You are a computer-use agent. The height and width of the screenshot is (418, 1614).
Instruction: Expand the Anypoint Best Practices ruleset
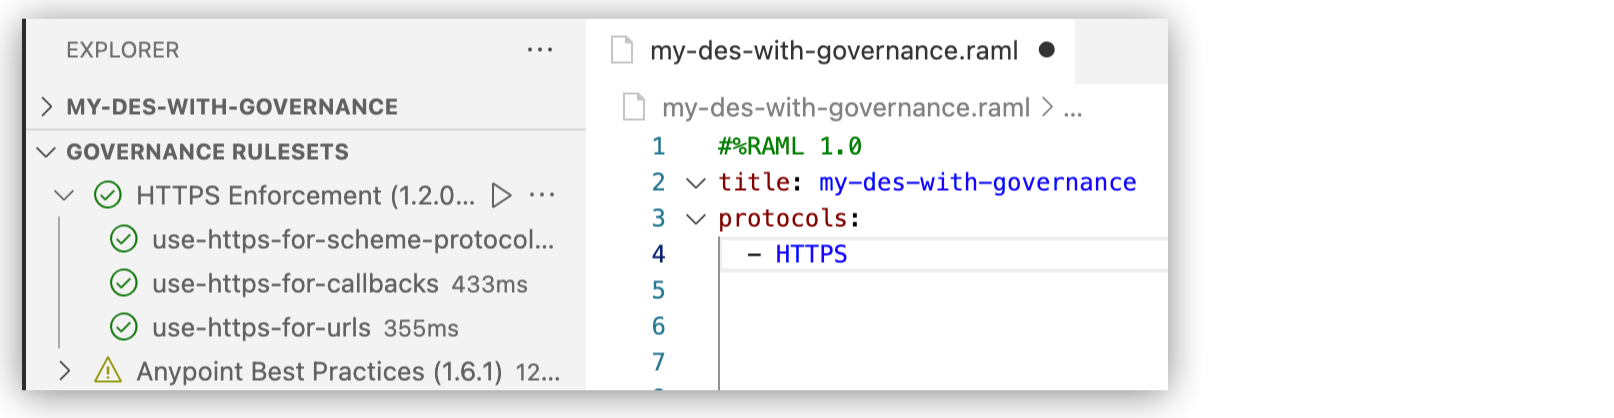click(x=65, y=372)
